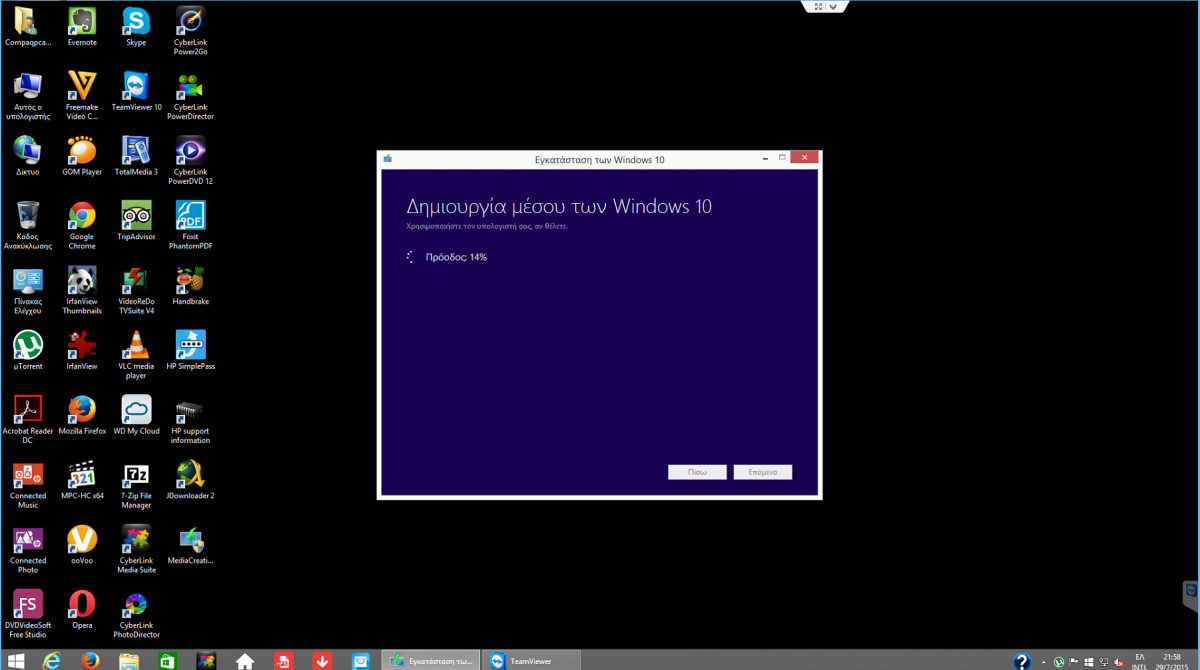Open Πίνακας Ελέγχου control panel icon
Image resolution: width=1200 pixels, height=670 pixels.
28,290
